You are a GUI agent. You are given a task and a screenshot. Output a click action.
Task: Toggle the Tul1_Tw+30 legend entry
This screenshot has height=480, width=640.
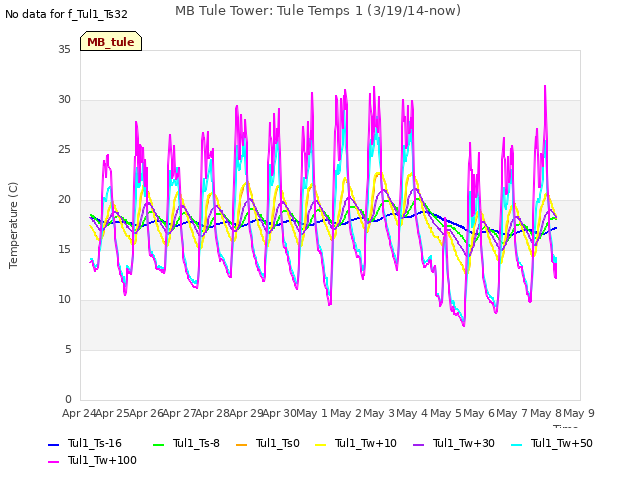click(454, 443)
